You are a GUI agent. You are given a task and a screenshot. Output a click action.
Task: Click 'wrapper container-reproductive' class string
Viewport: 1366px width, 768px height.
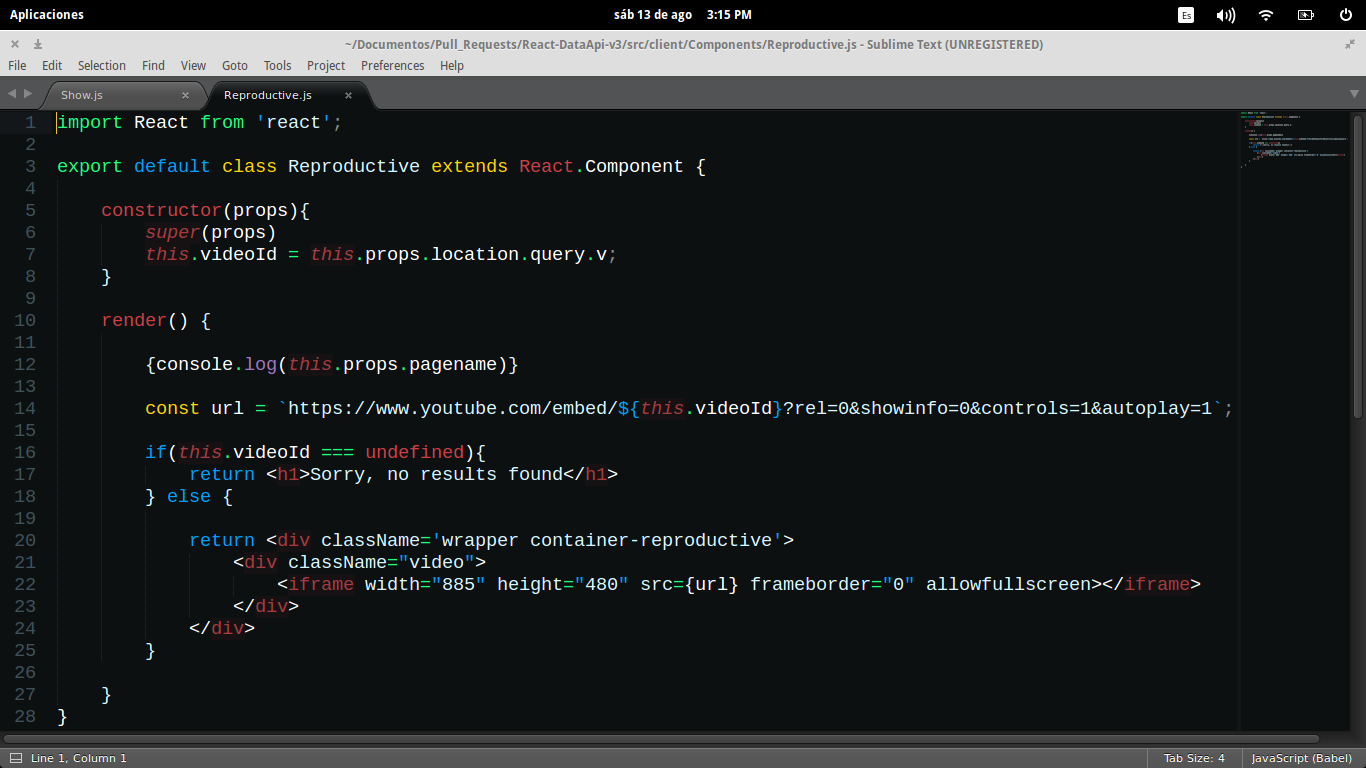tap(607, 540)
